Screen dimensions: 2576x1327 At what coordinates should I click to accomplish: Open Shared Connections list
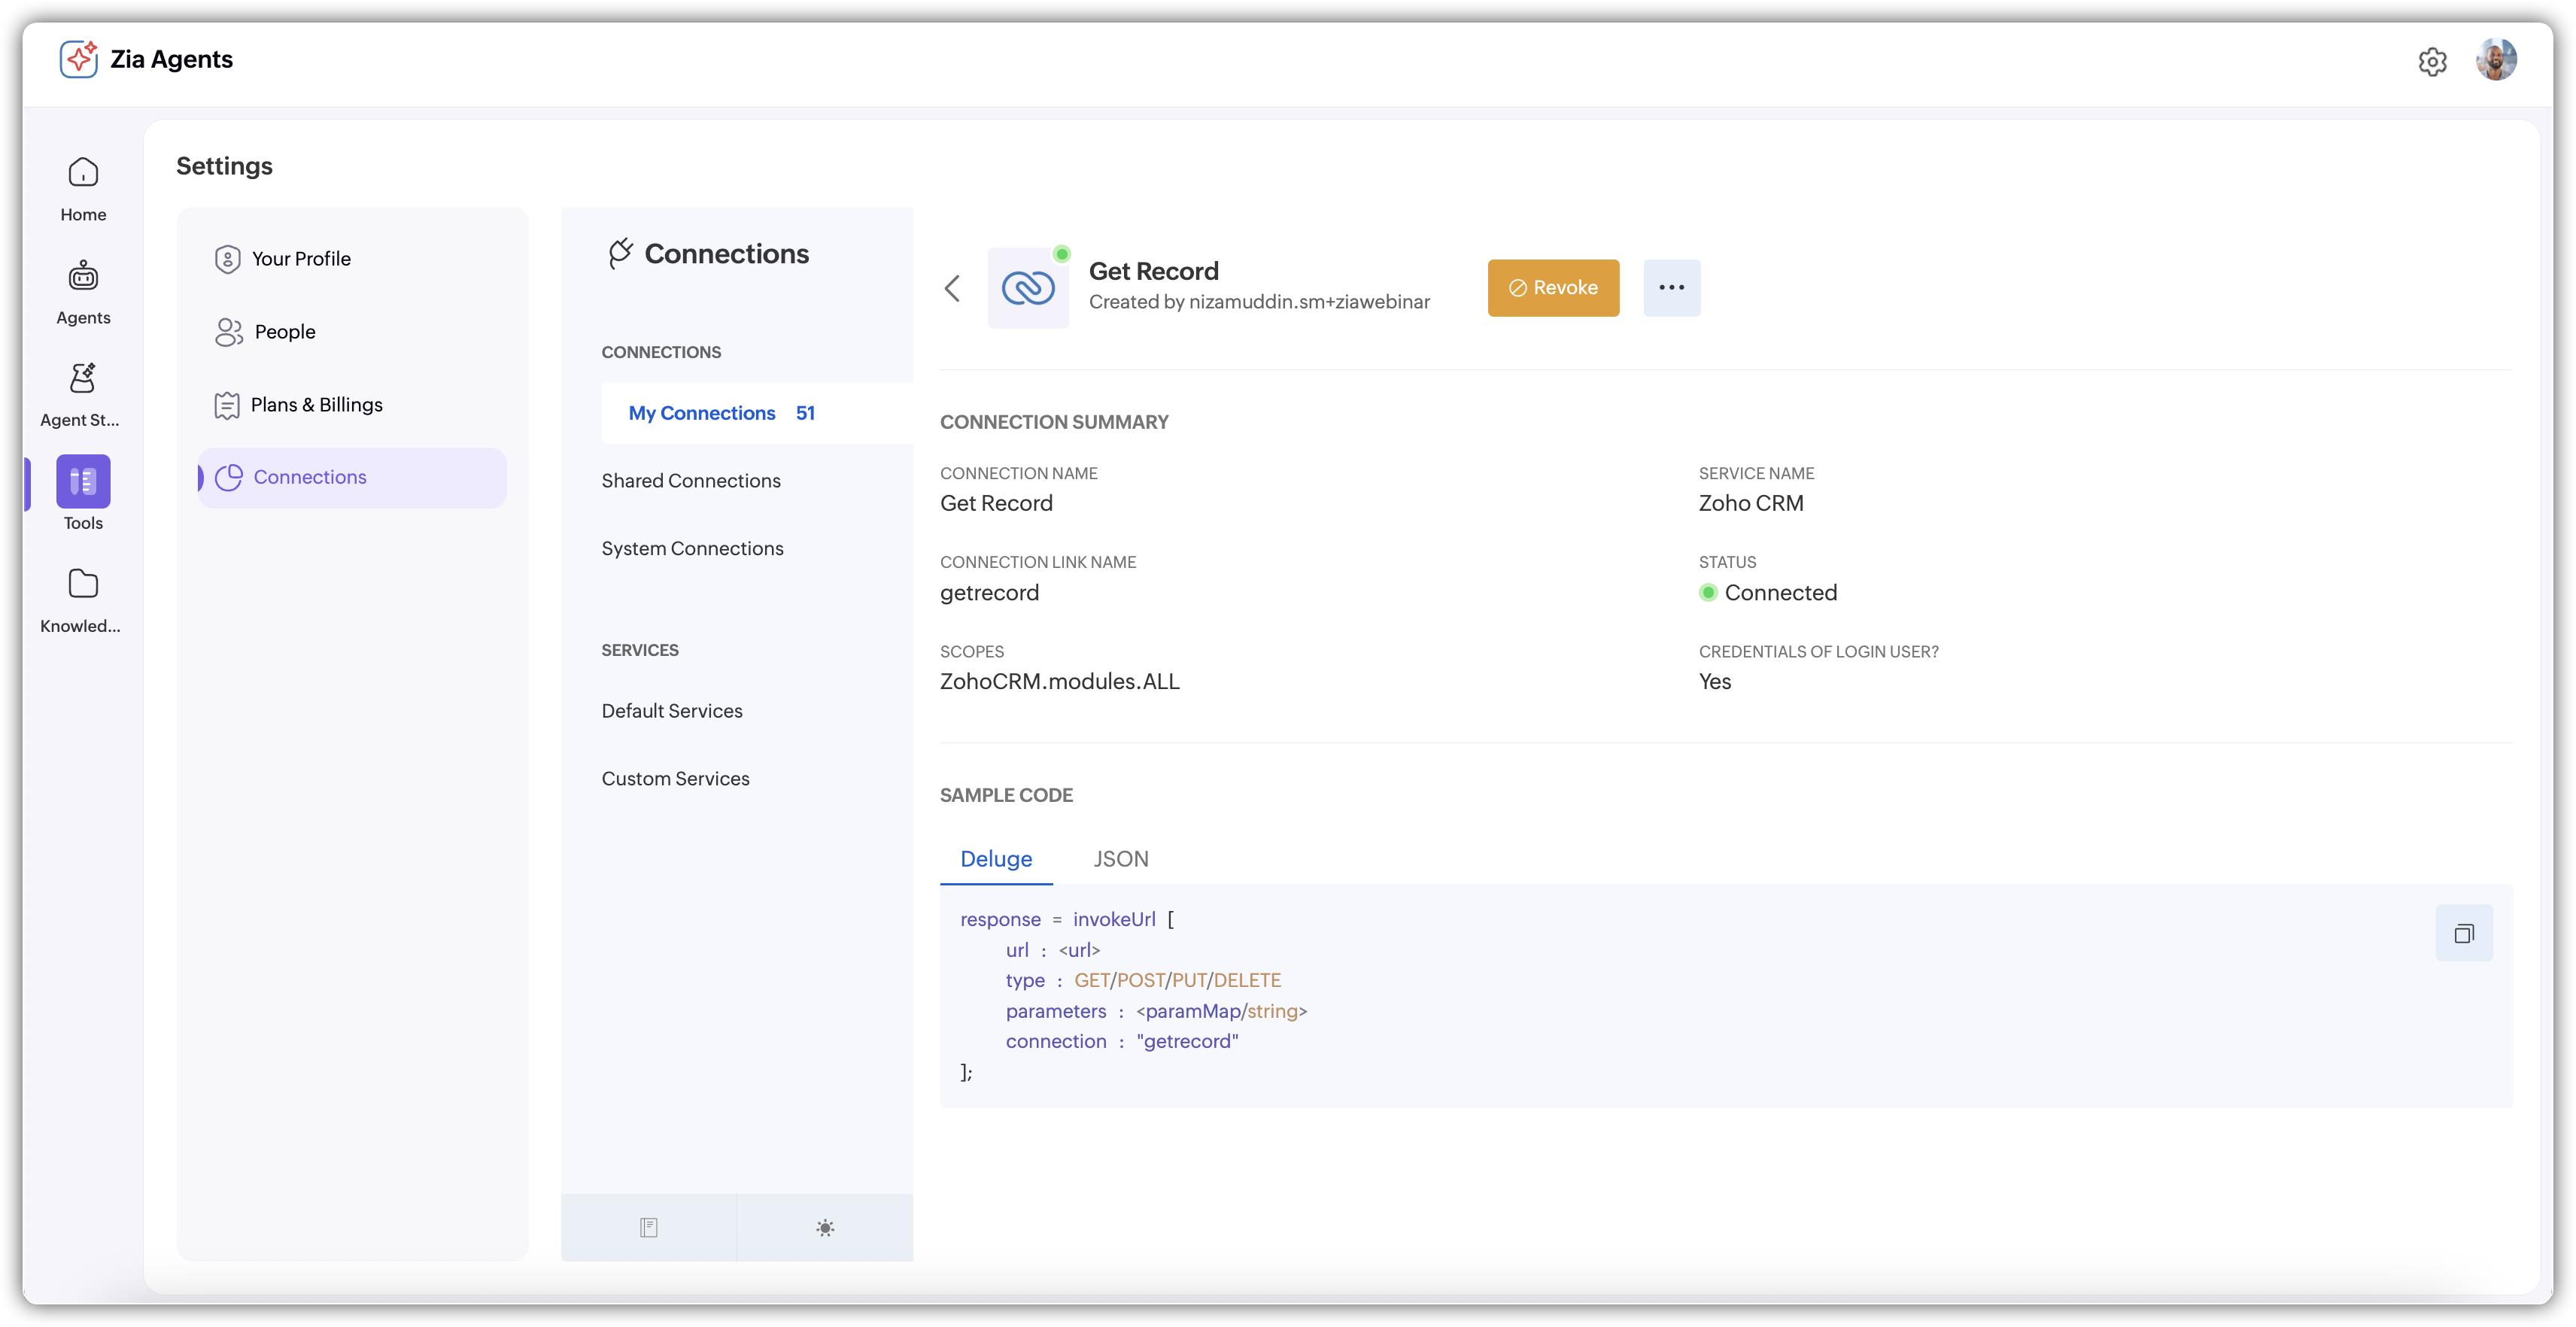point(691,481)
